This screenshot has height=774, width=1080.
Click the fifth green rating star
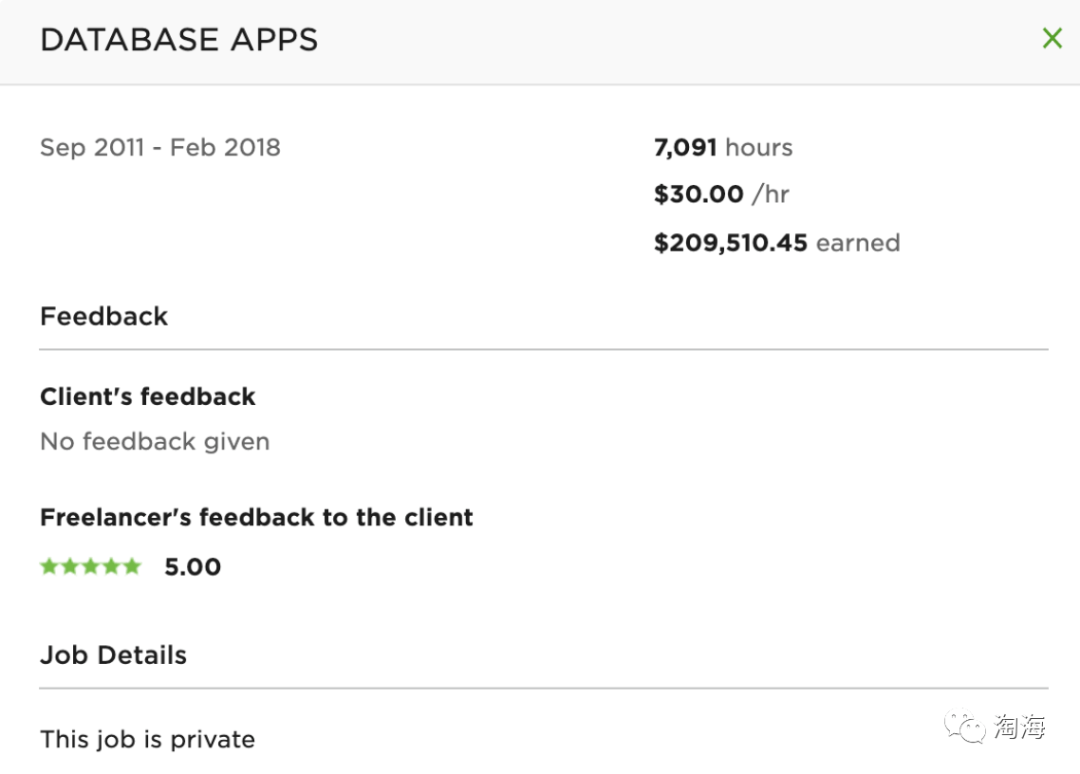(132, 567)
